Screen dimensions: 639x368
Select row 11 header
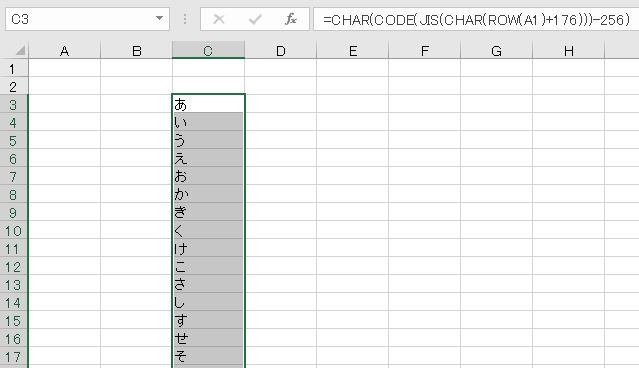coord(14,248)
